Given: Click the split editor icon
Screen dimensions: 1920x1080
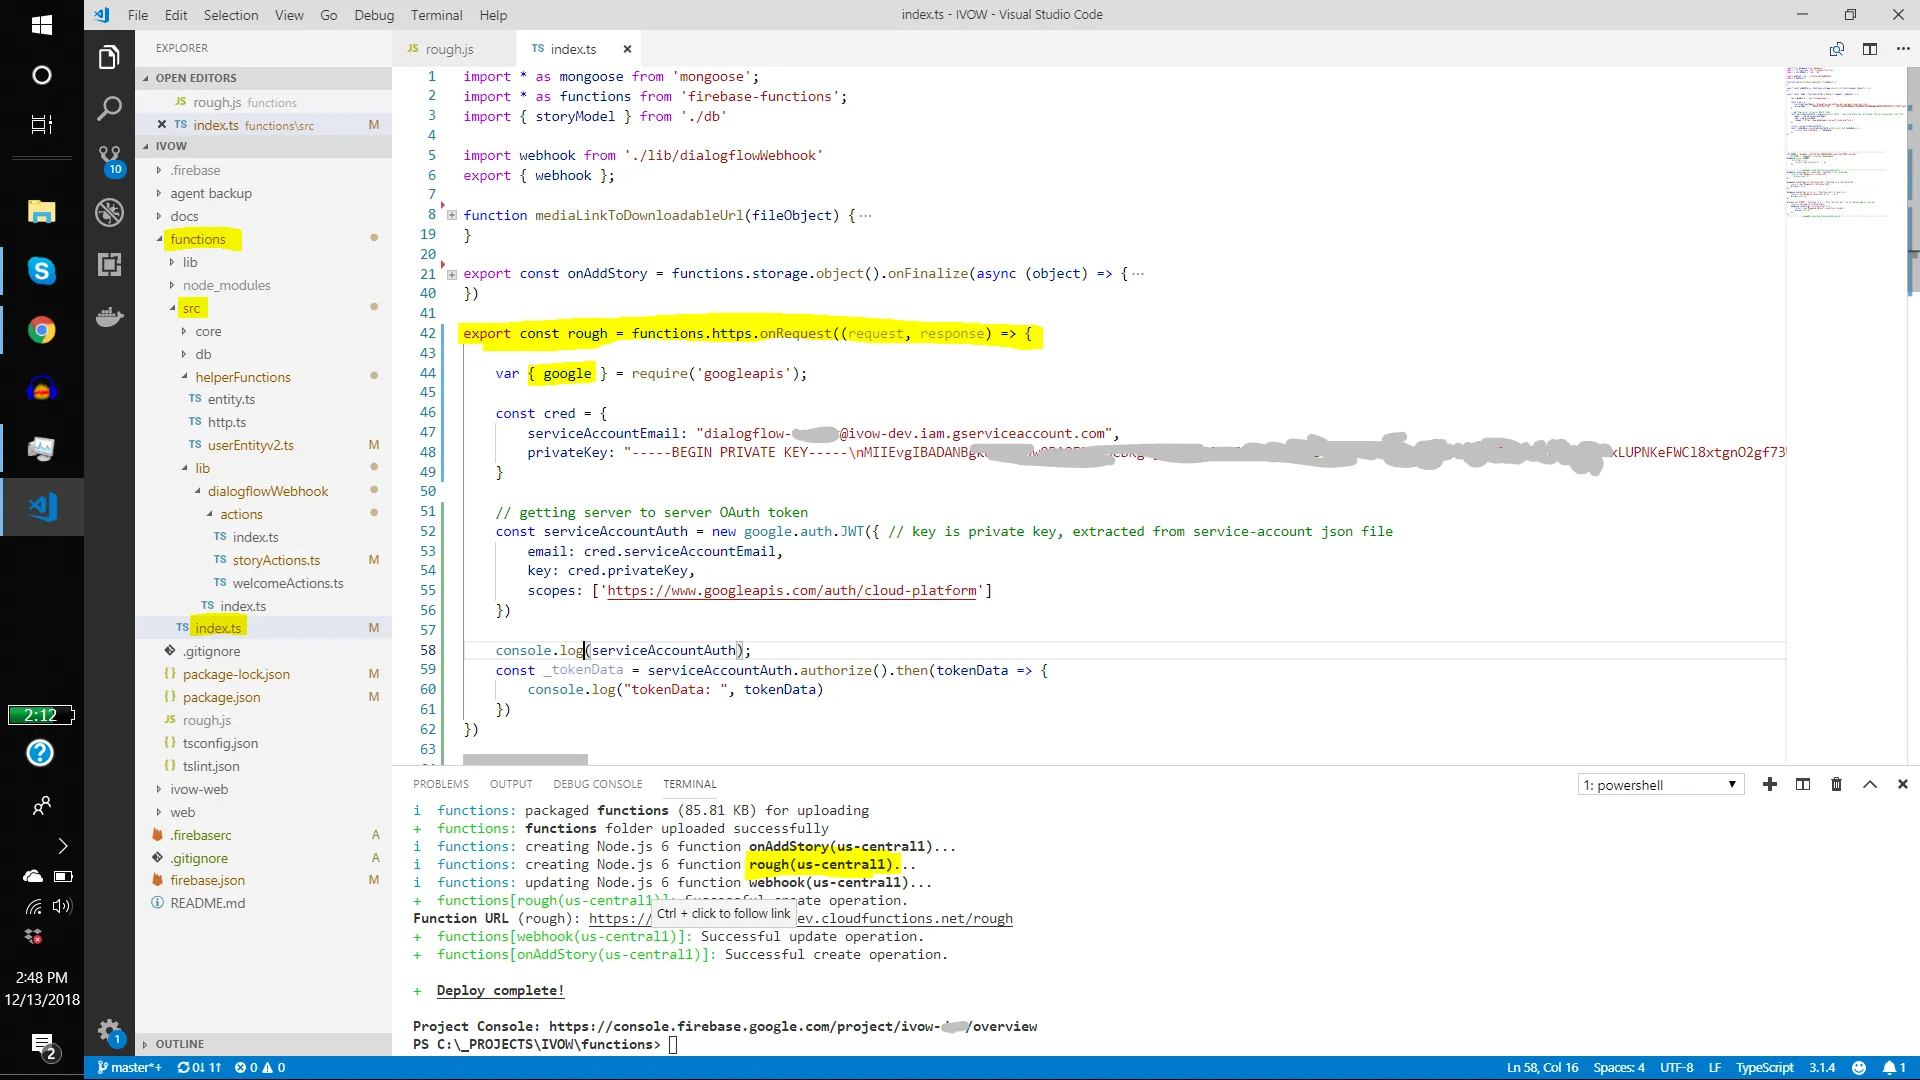Looking at the screenshot, I should click(1870, 49).
